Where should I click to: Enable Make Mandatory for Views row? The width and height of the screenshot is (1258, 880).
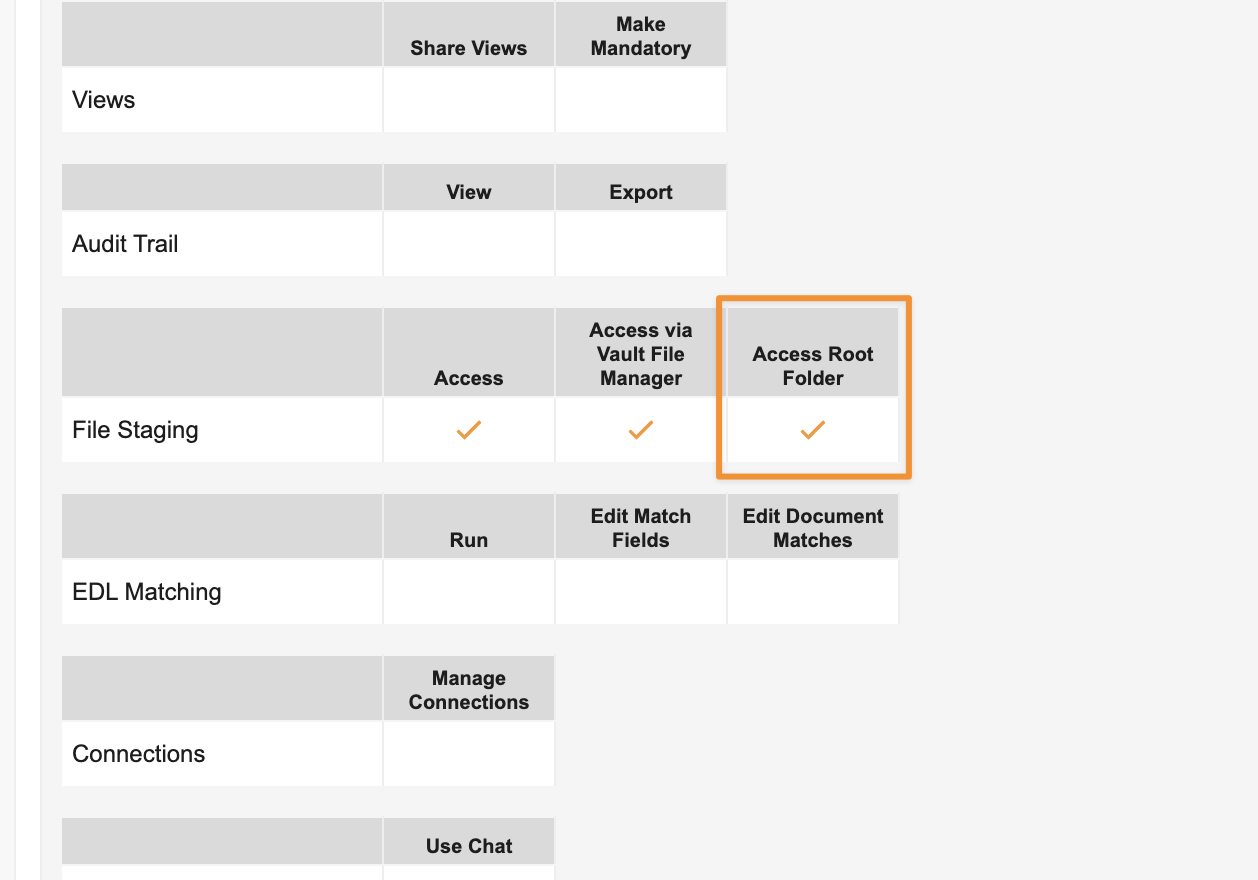pyautogui.click(x=640, y=100)
